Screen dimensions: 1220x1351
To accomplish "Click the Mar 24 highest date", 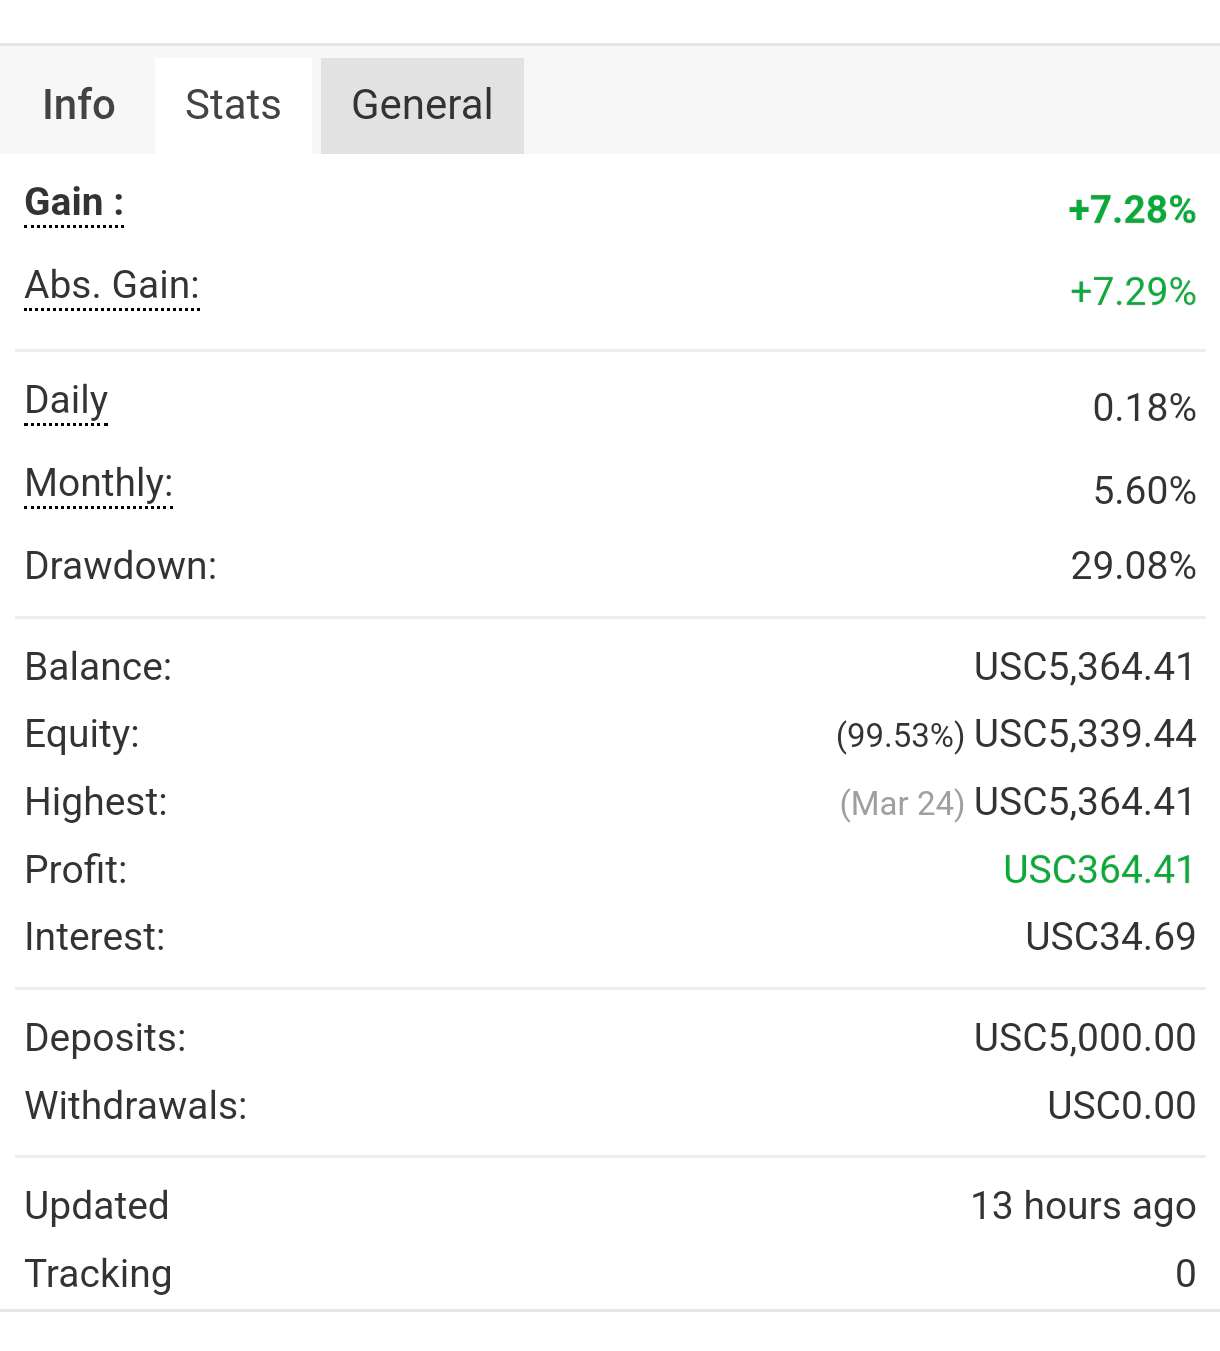I will [902, 804].
